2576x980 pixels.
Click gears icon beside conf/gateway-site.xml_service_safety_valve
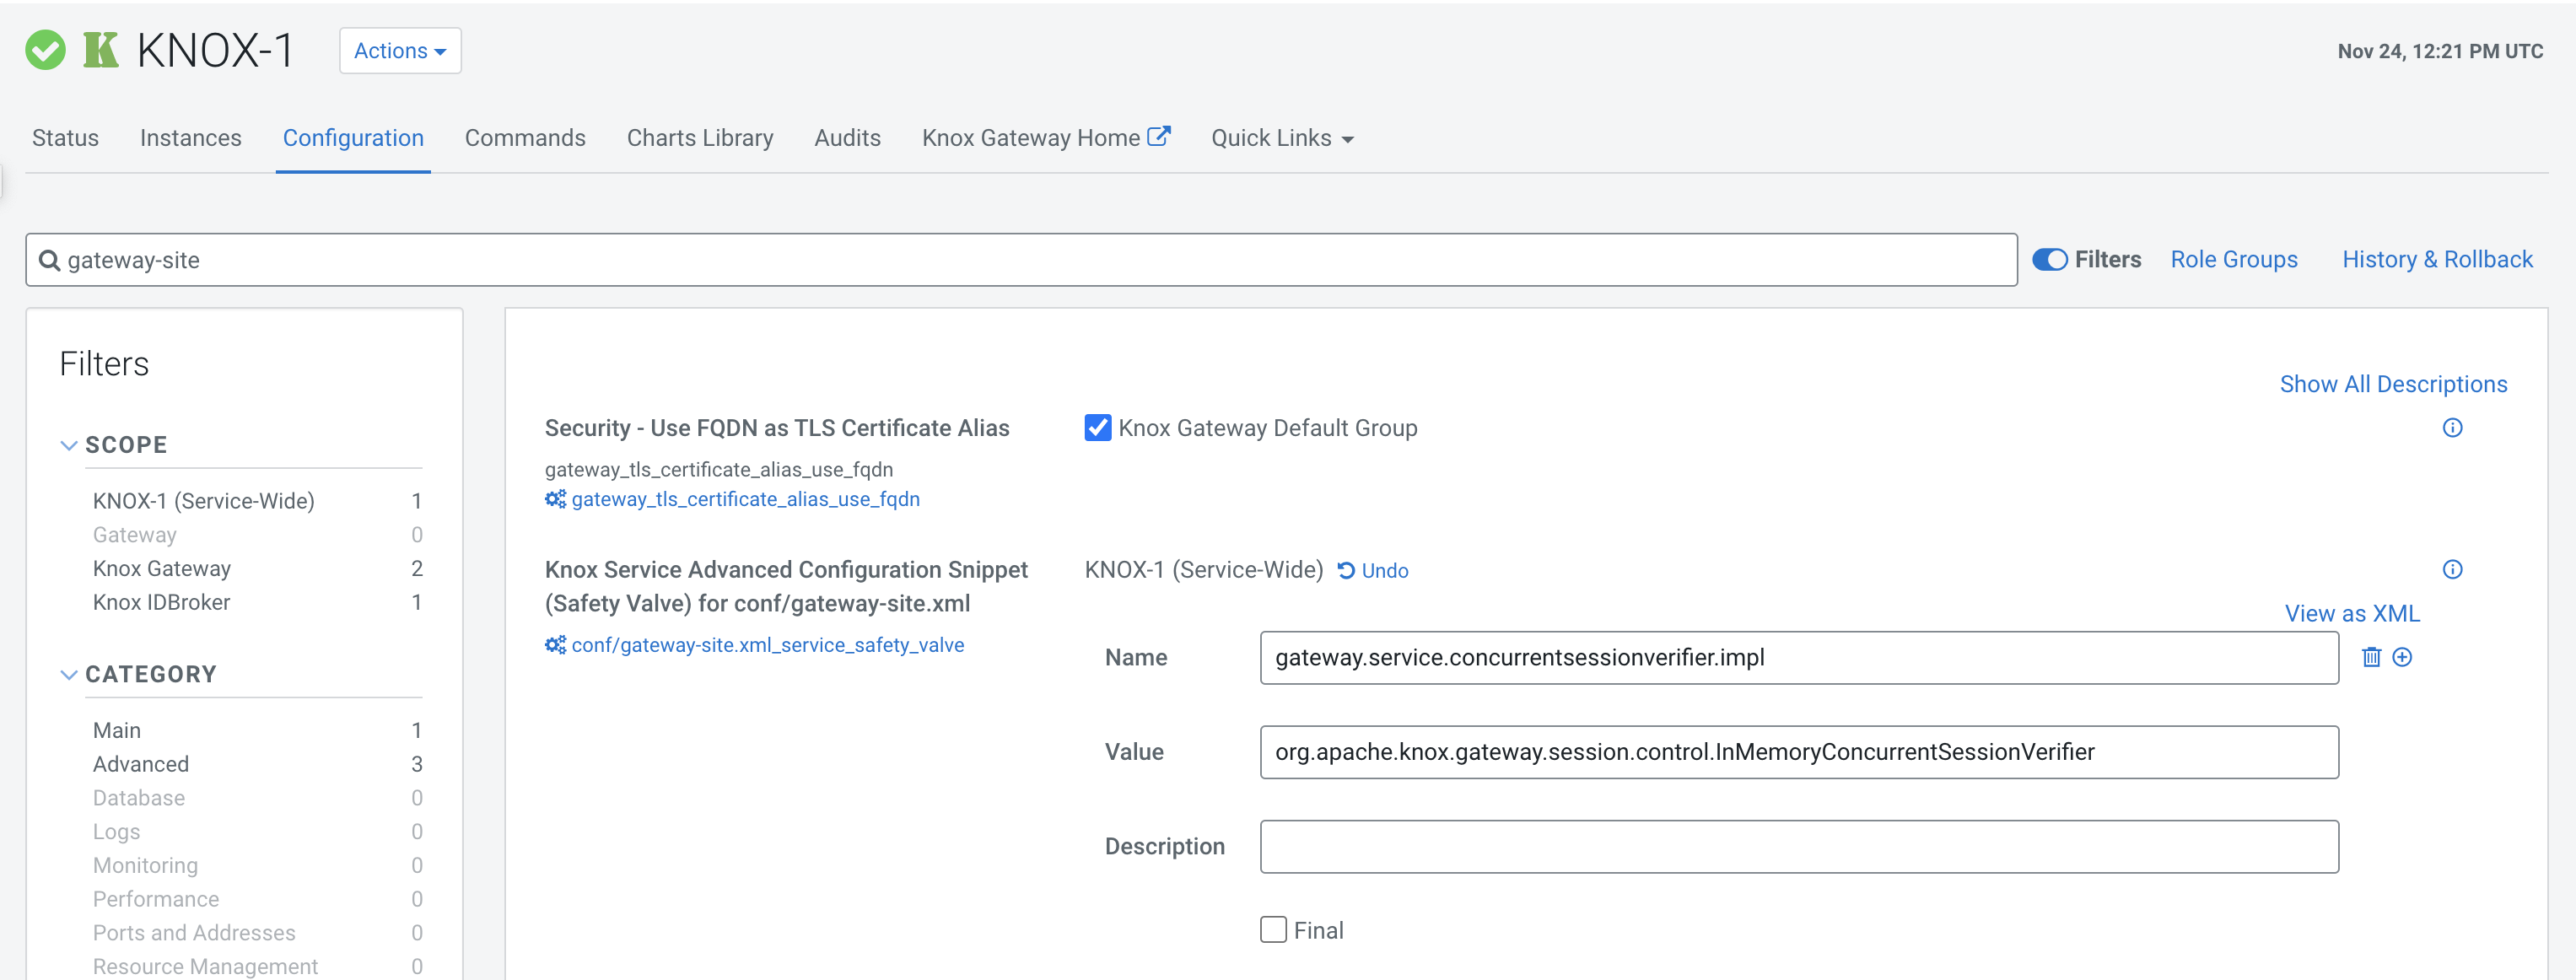pos(555,645)
